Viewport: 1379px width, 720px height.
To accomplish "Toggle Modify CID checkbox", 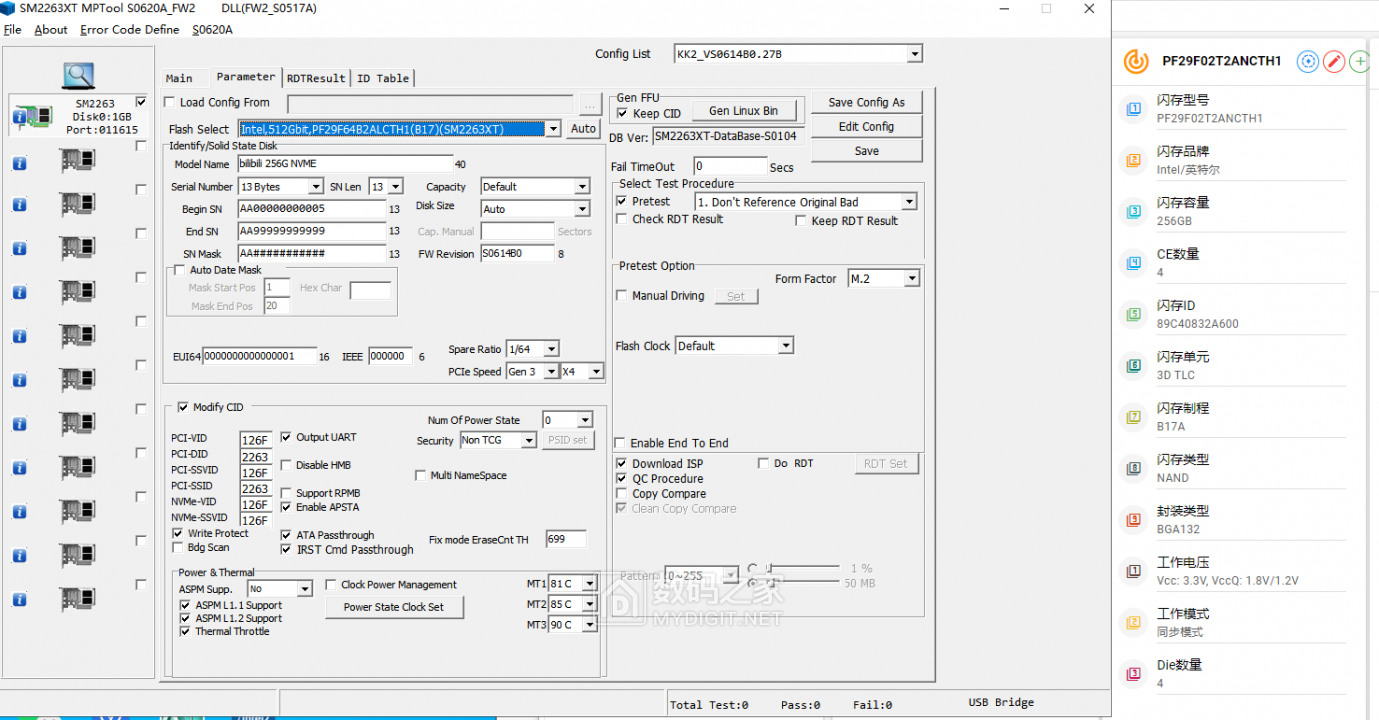I will pos(183,407).
